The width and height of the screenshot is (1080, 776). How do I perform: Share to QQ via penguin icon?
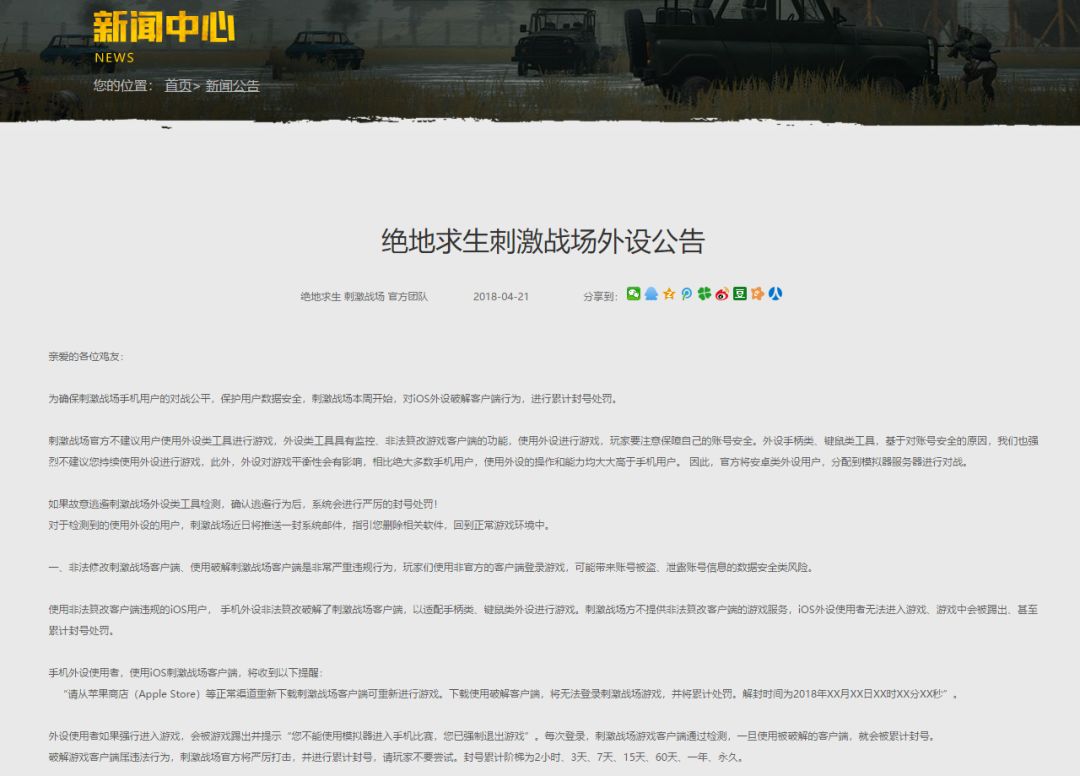(651, 294)
